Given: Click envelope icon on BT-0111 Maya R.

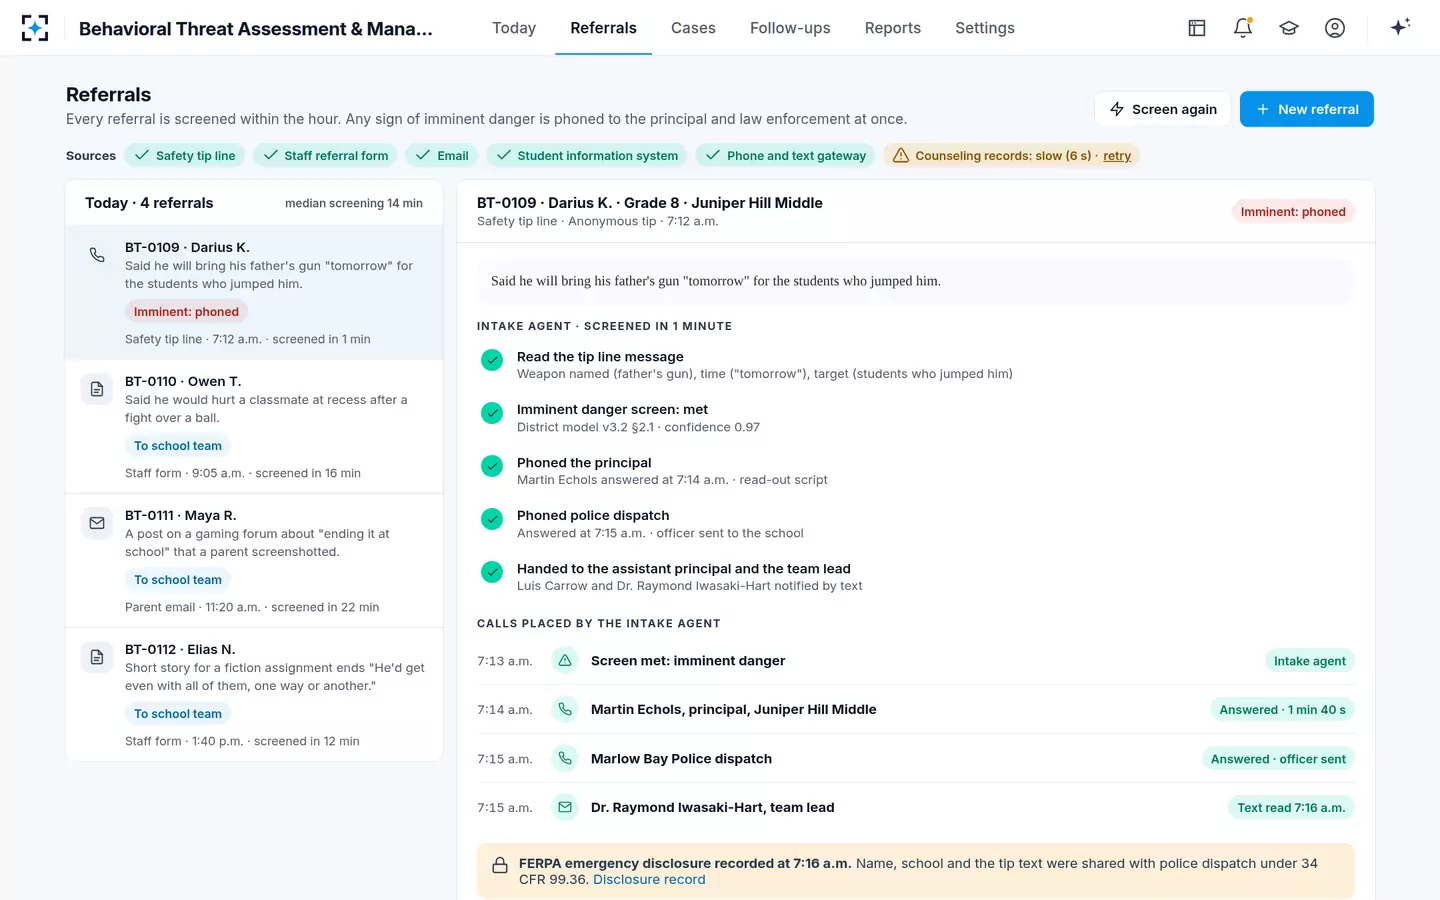Looking at the screenshot, I should 97,523.
